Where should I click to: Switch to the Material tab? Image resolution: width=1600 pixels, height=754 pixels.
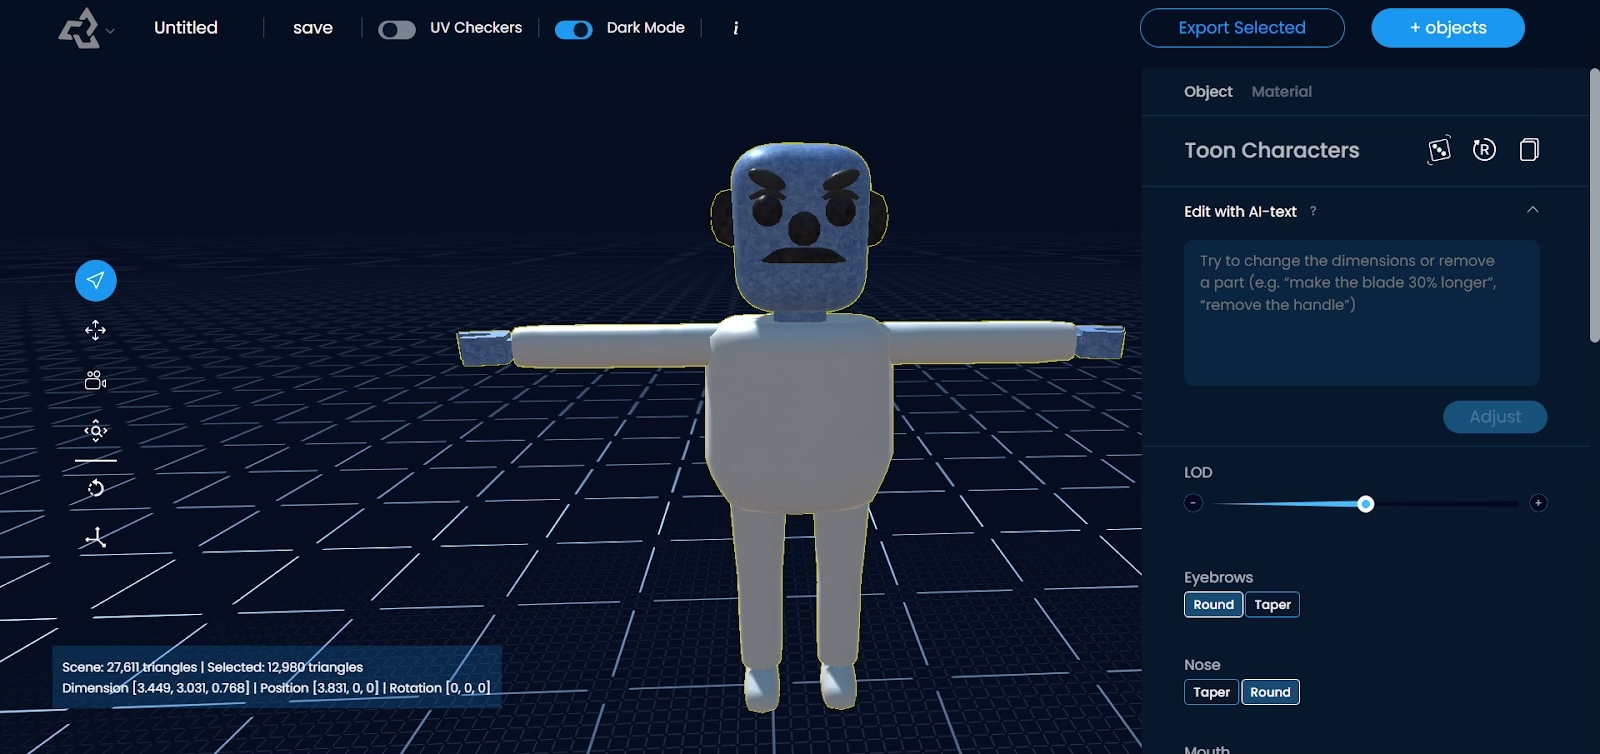[1282, 92]
